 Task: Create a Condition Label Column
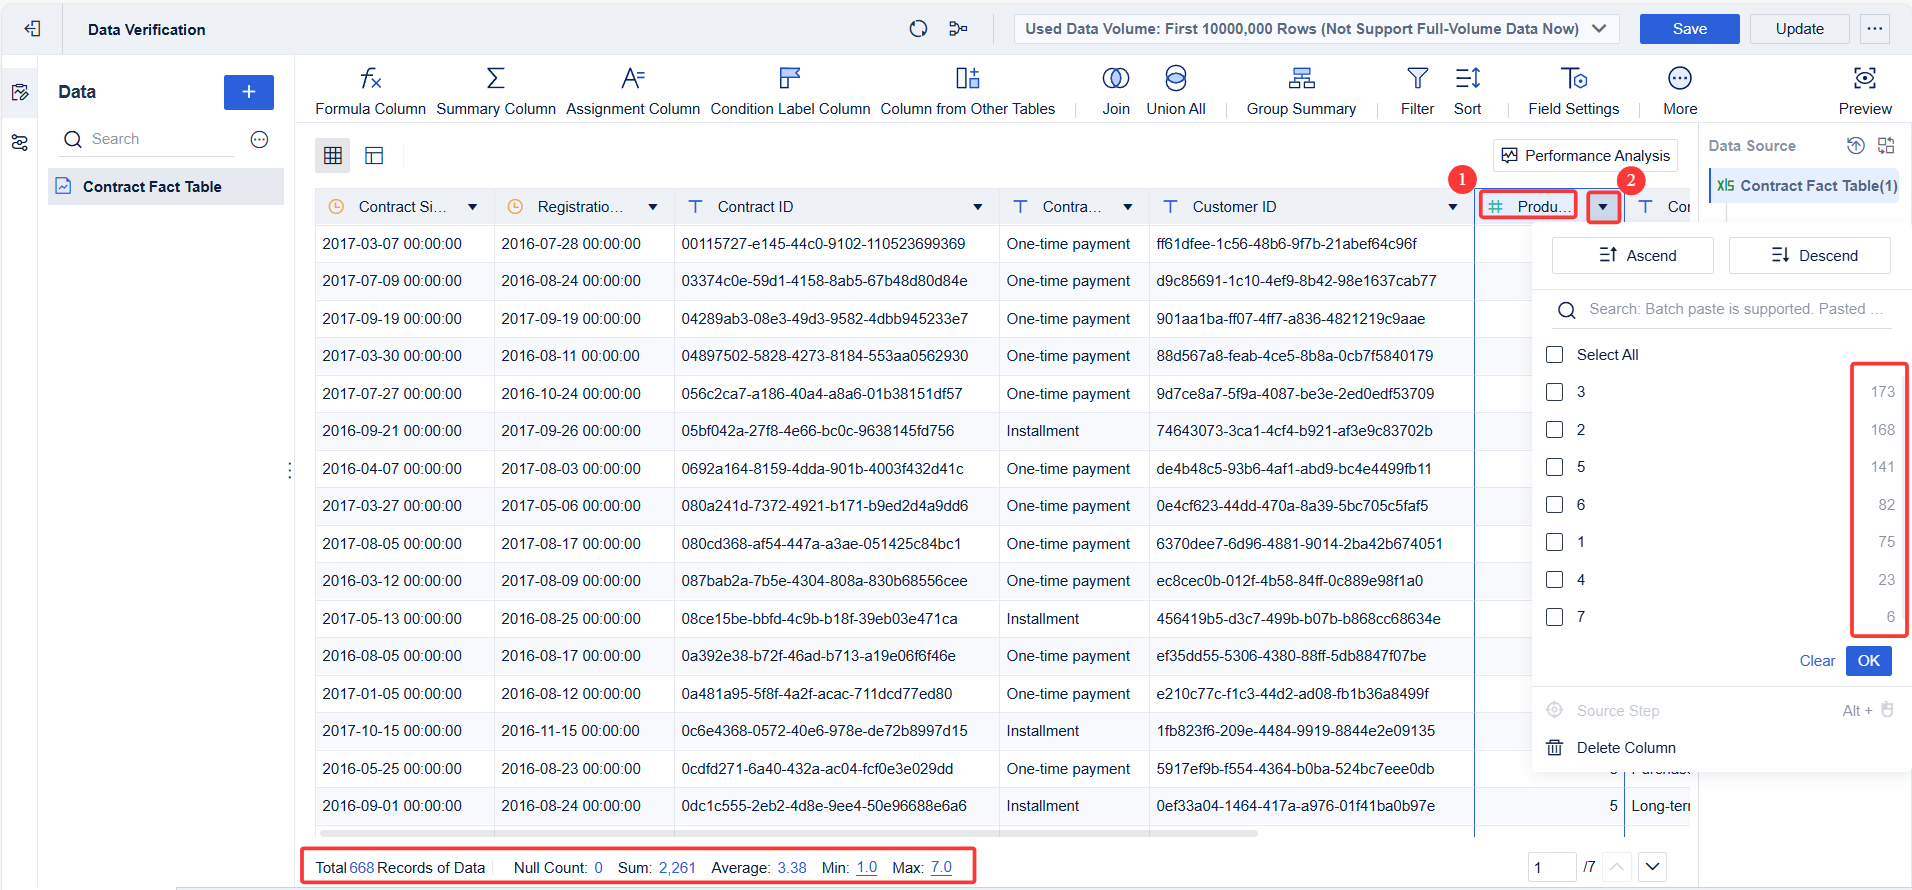[790, 91]
